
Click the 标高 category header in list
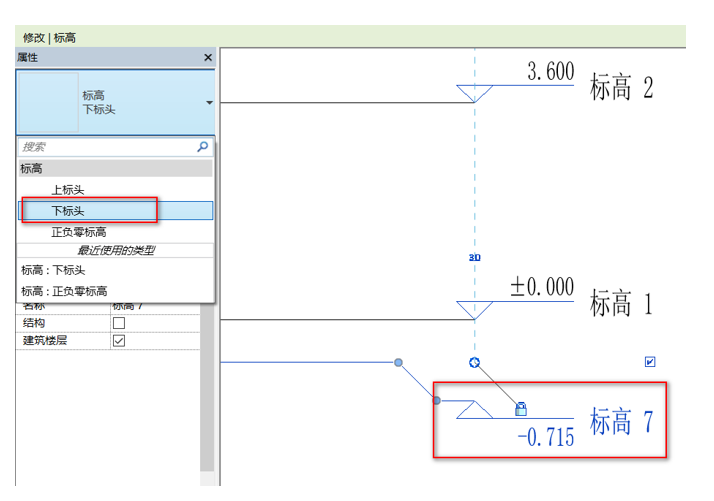pos(115,168)
